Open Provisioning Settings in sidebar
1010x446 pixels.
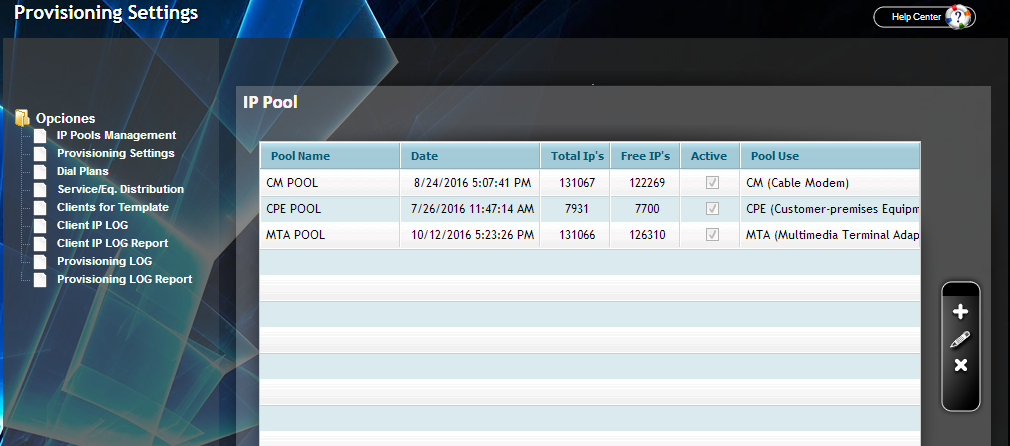(115, 154)
